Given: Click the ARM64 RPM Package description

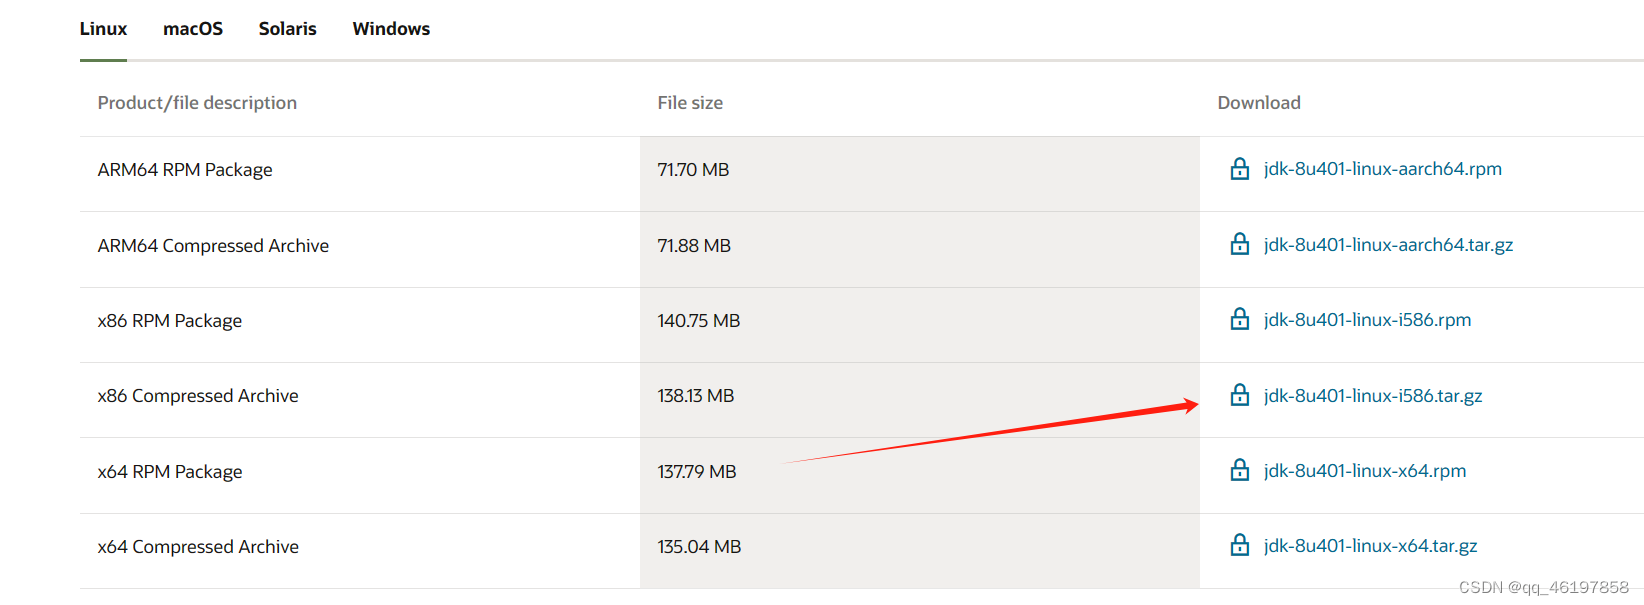Looking at the screenshot, I should [185, 170].
